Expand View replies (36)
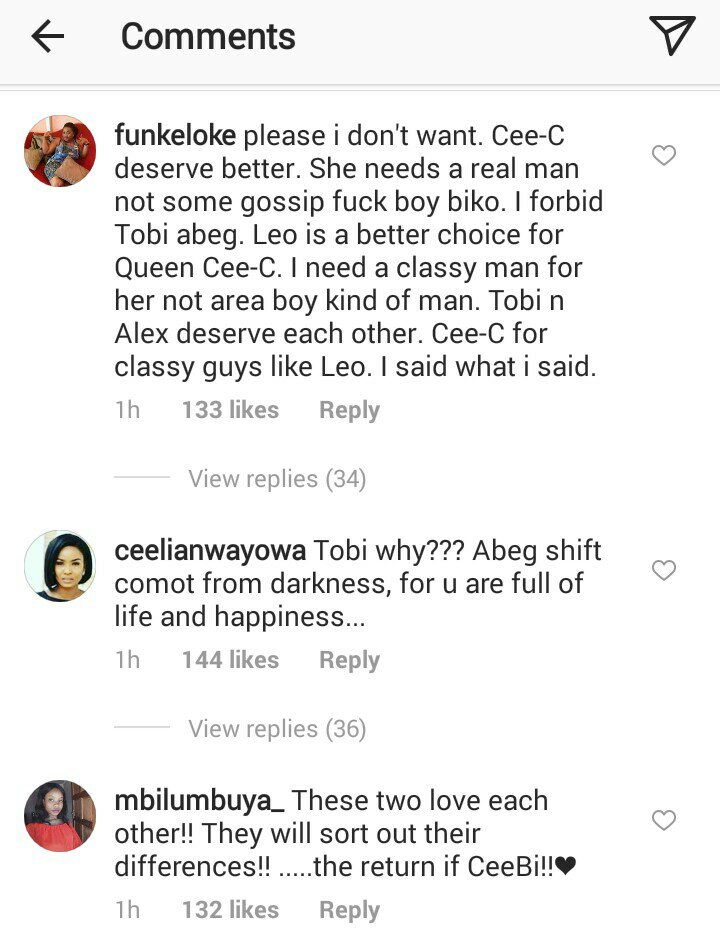The image size is (720, 944). pos(277,729)
